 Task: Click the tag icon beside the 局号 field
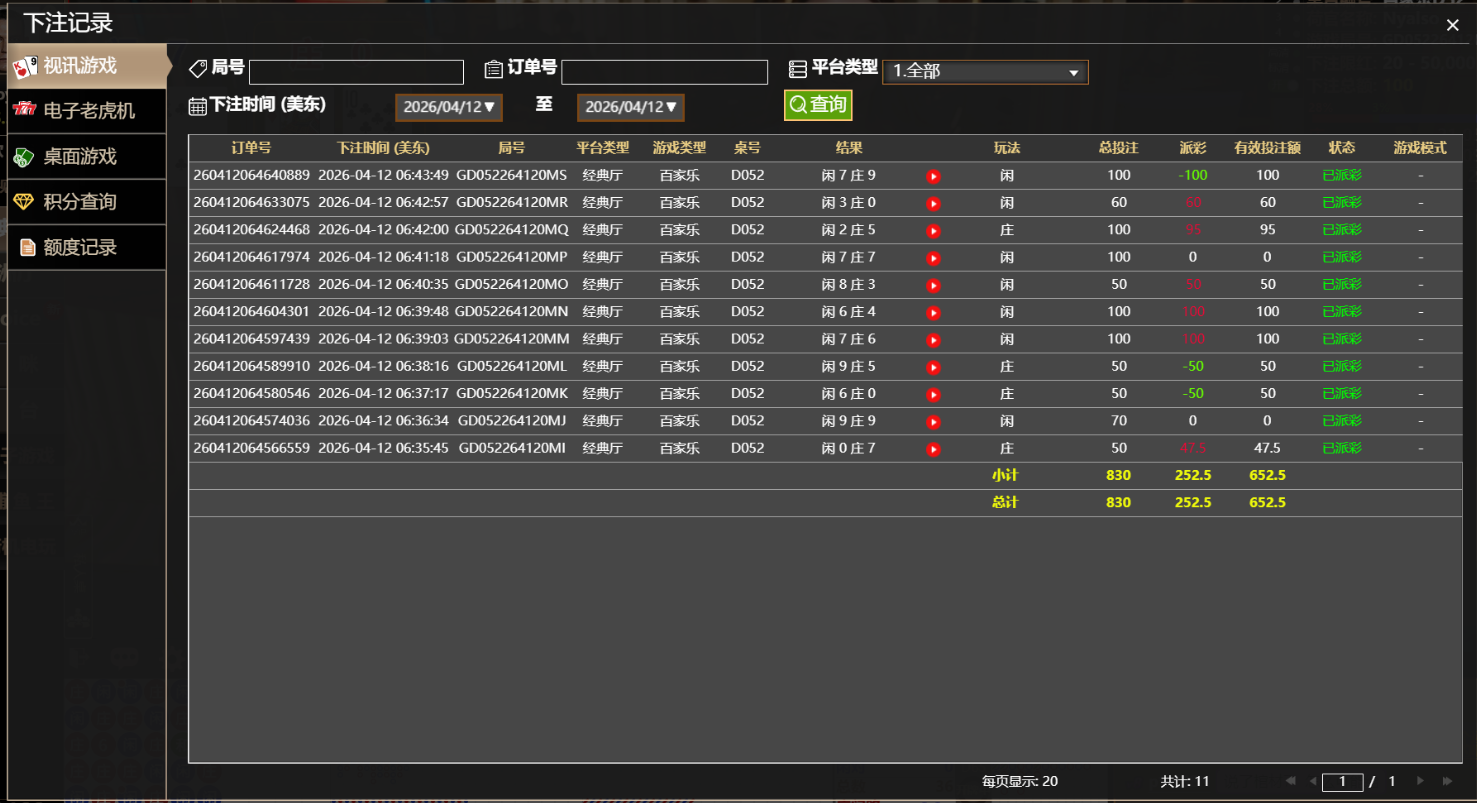[x=196, y=68]
